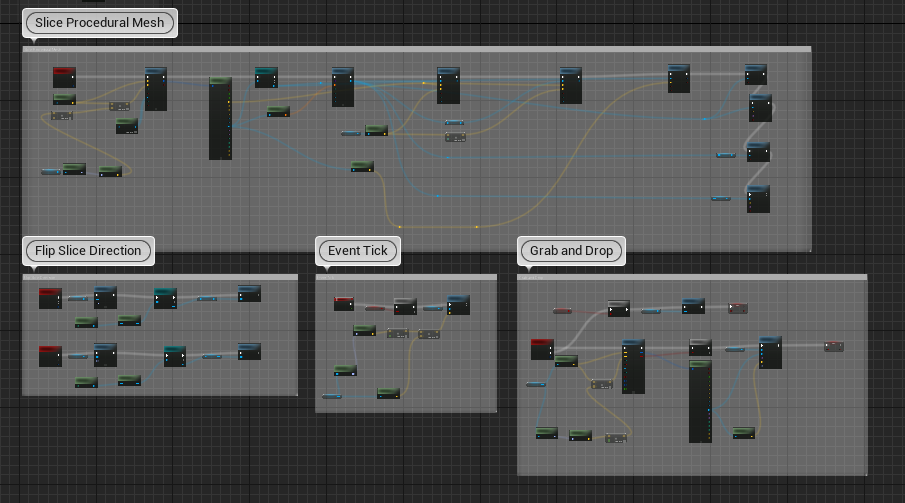The image size is (905, 503).
Task: Select teal node in Slice Procedural Mesh group
Action: [266, 77]
